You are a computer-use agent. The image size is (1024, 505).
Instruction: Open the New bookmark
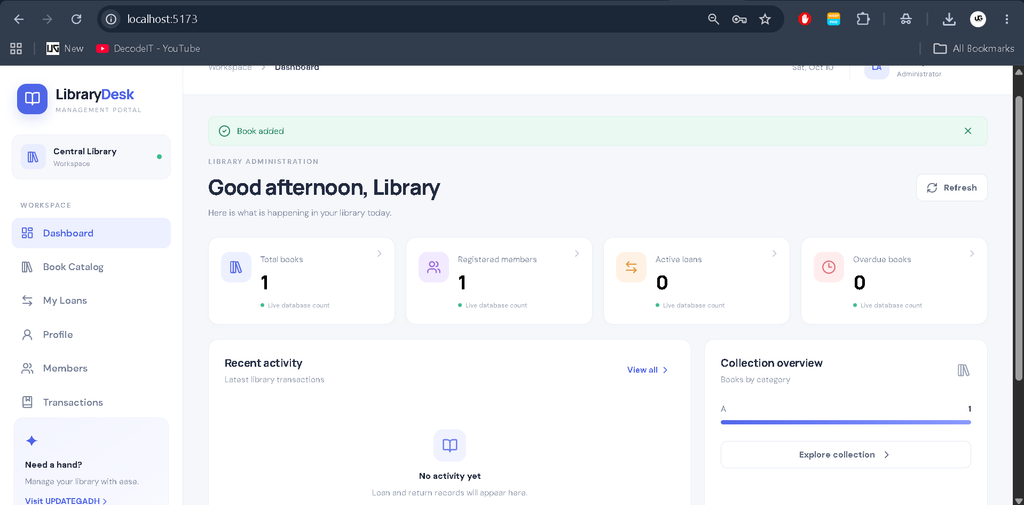click(65, 48)
